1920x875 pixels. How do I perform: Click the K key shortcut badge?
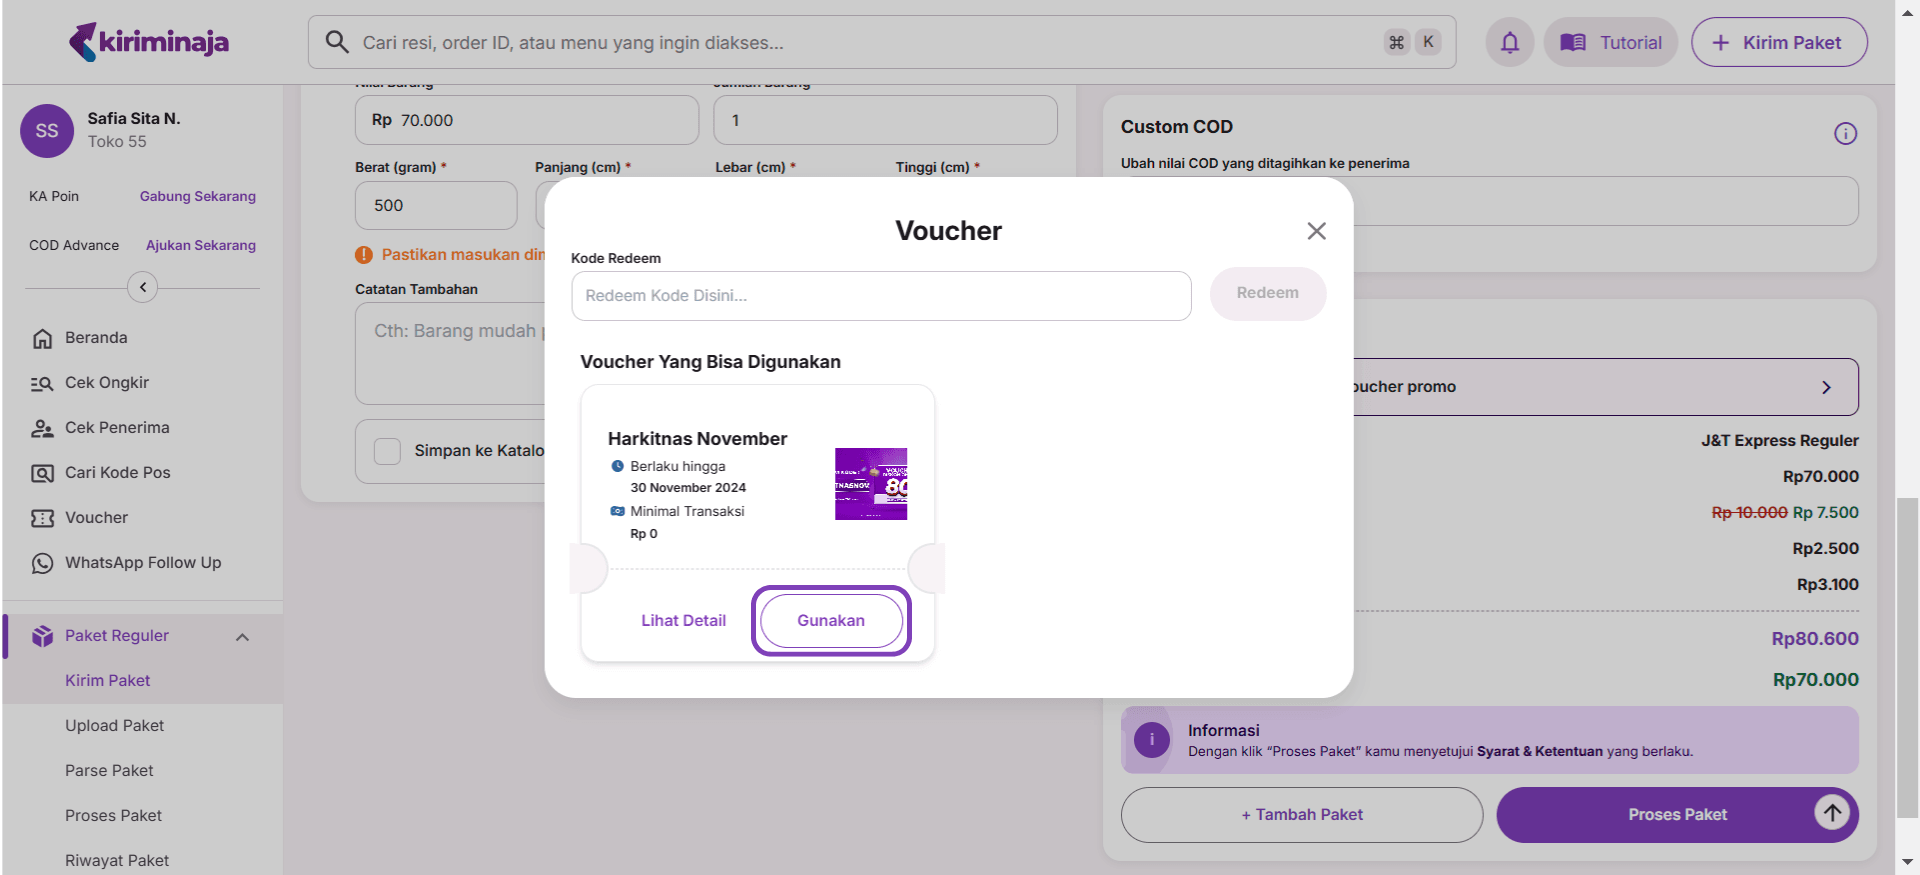point(1428,42)
